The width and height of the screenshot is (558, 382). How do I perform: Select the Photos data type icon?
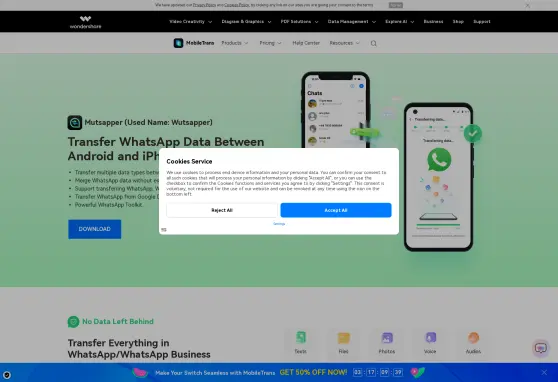387,338
